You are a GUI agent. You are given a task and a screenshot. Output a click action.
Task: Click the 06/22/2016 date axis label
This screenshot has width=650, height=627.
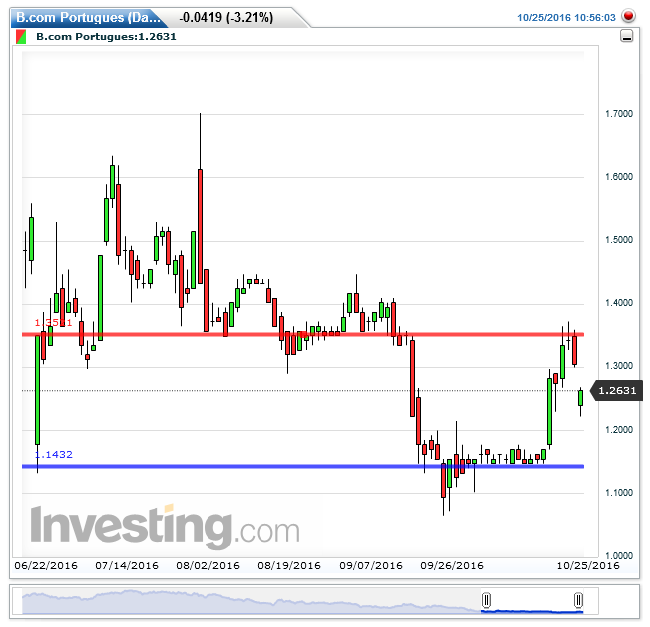click(x=46, y=566)
